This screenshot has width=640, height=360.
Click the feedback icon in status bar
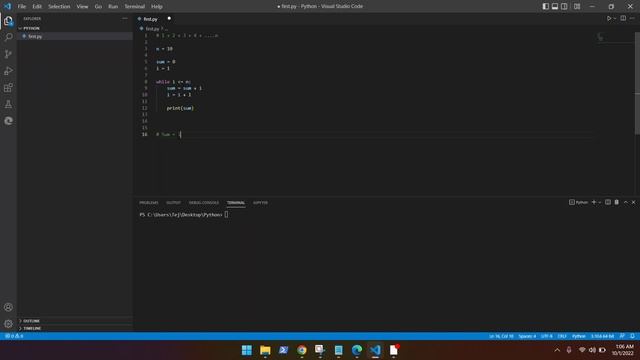622,336
